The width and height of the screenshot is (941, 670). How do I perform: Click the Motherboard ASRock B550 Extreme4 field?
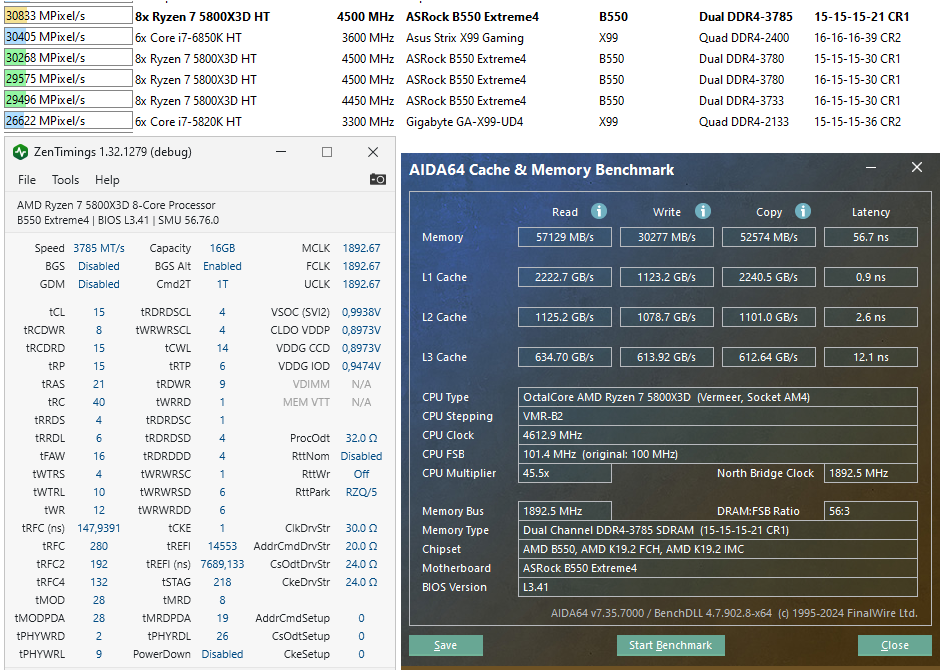click(x=718, y=568)
